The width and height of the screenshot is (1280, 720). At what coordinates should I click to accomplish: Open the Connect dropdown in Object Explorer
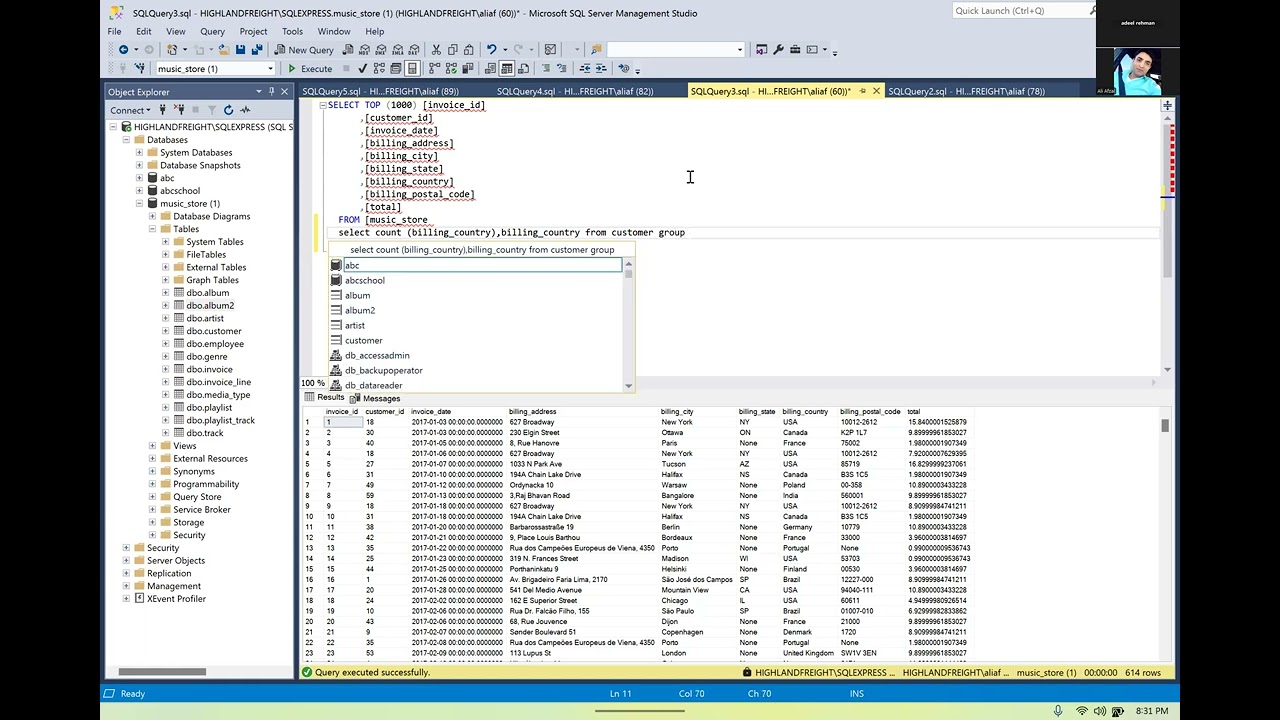130,110
